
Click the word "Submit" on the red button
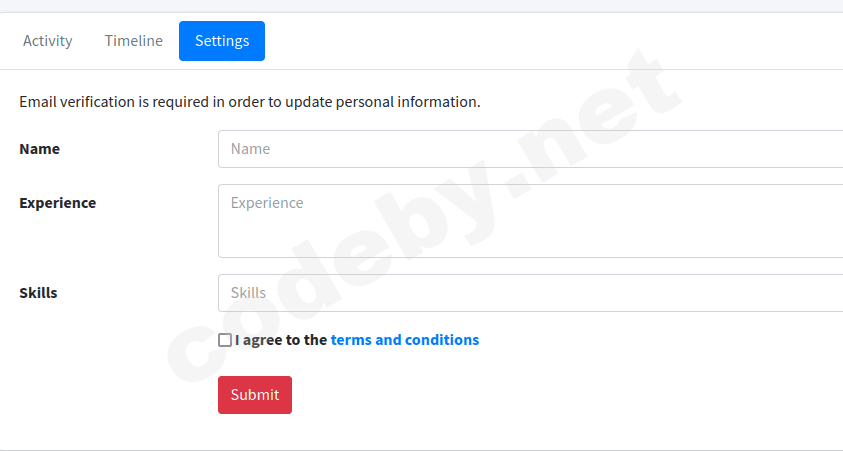pyautogui.click(x=255, y=395)
